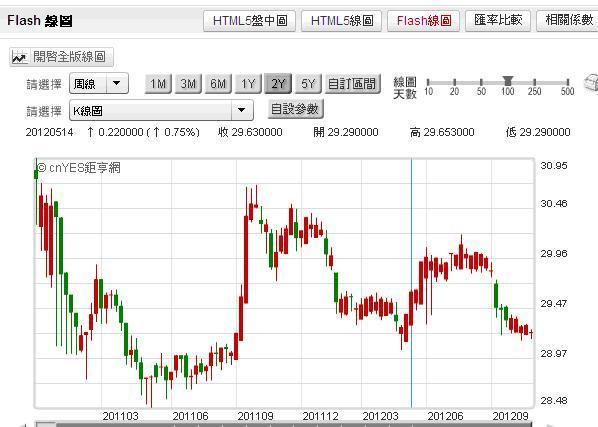This screenshot has width=598, height=427.
Task: Select the 1Y range button
Action: click(x=248, y=83)
